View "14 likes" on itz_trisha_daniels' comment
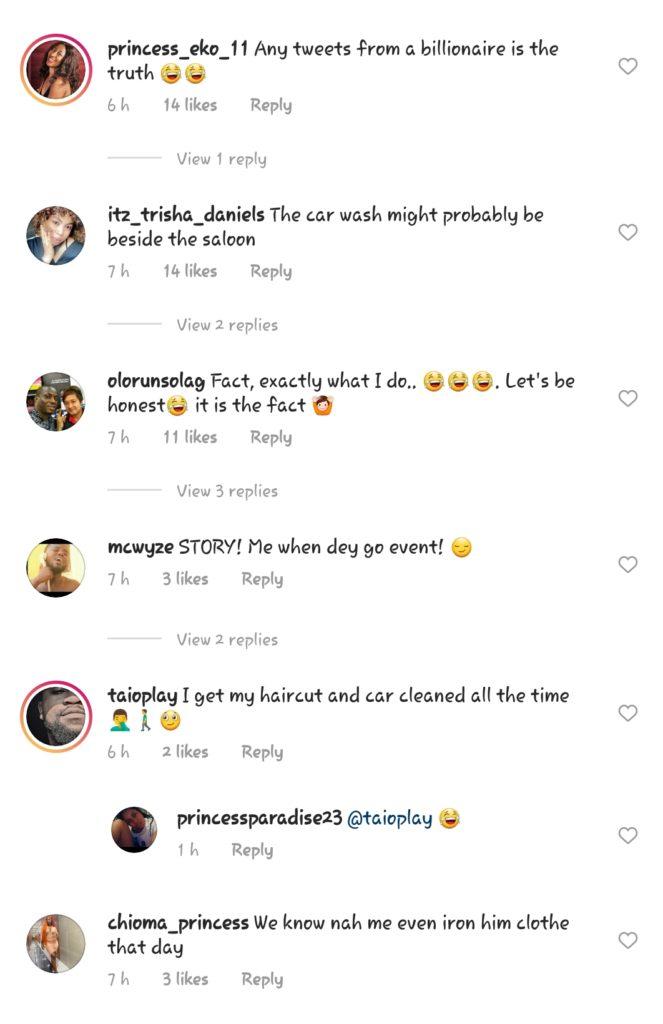663x1024 pixels. [x=190, y=271]
